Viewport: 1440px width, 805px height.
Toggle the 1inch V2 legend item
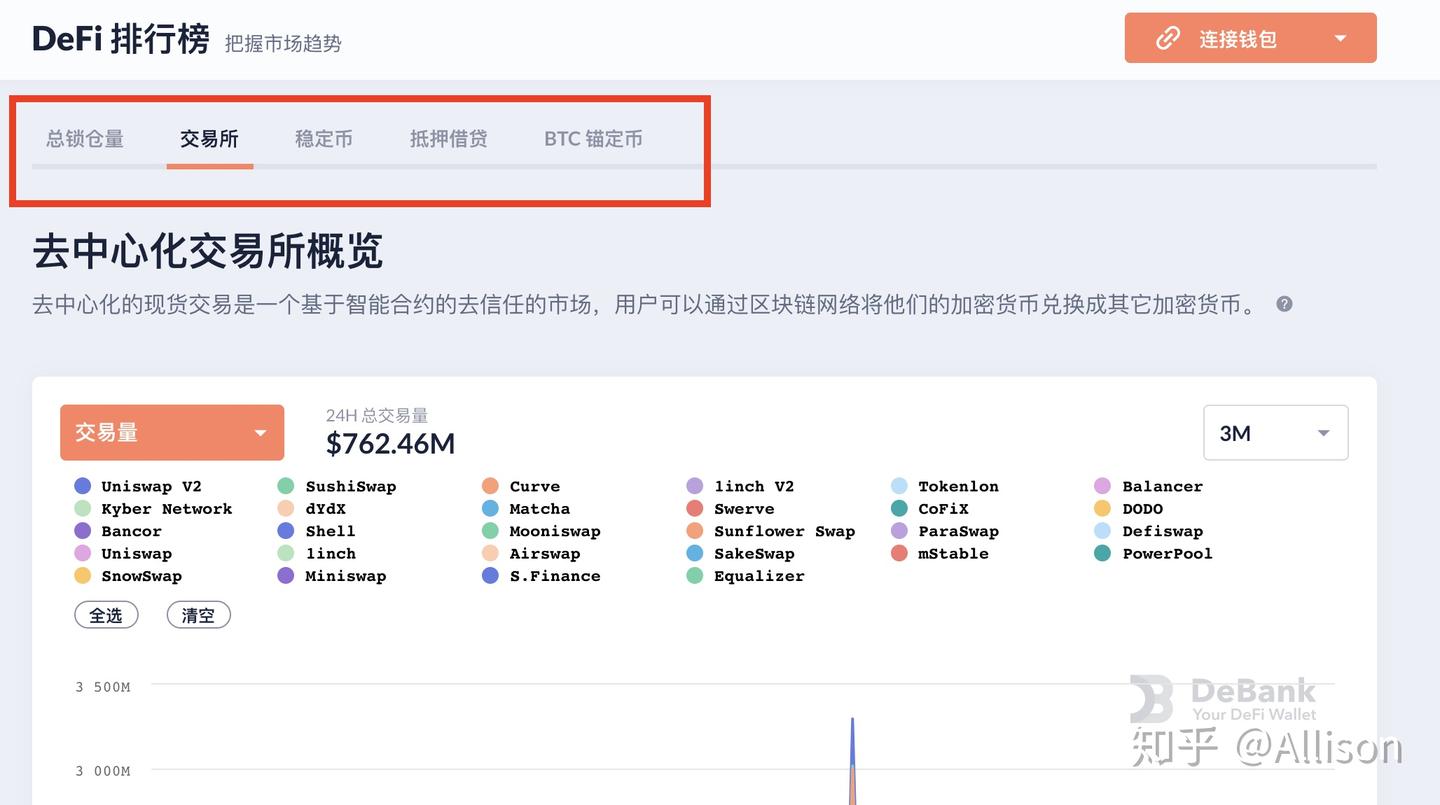694,486
